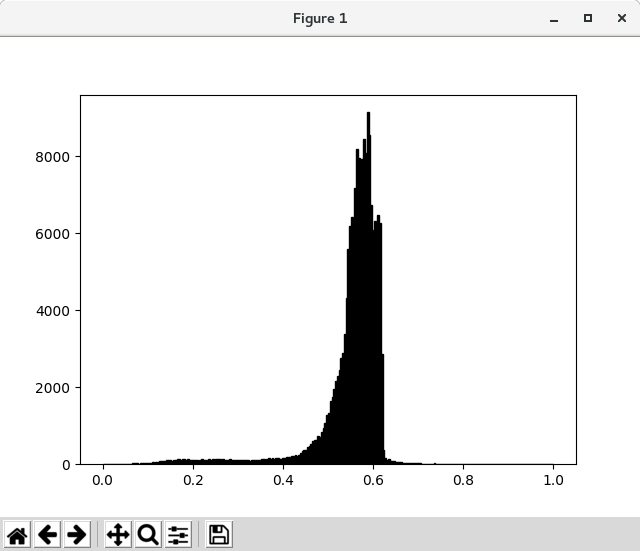Close the Figure 1 window
The image size is (640, 551).
[622, 18]
